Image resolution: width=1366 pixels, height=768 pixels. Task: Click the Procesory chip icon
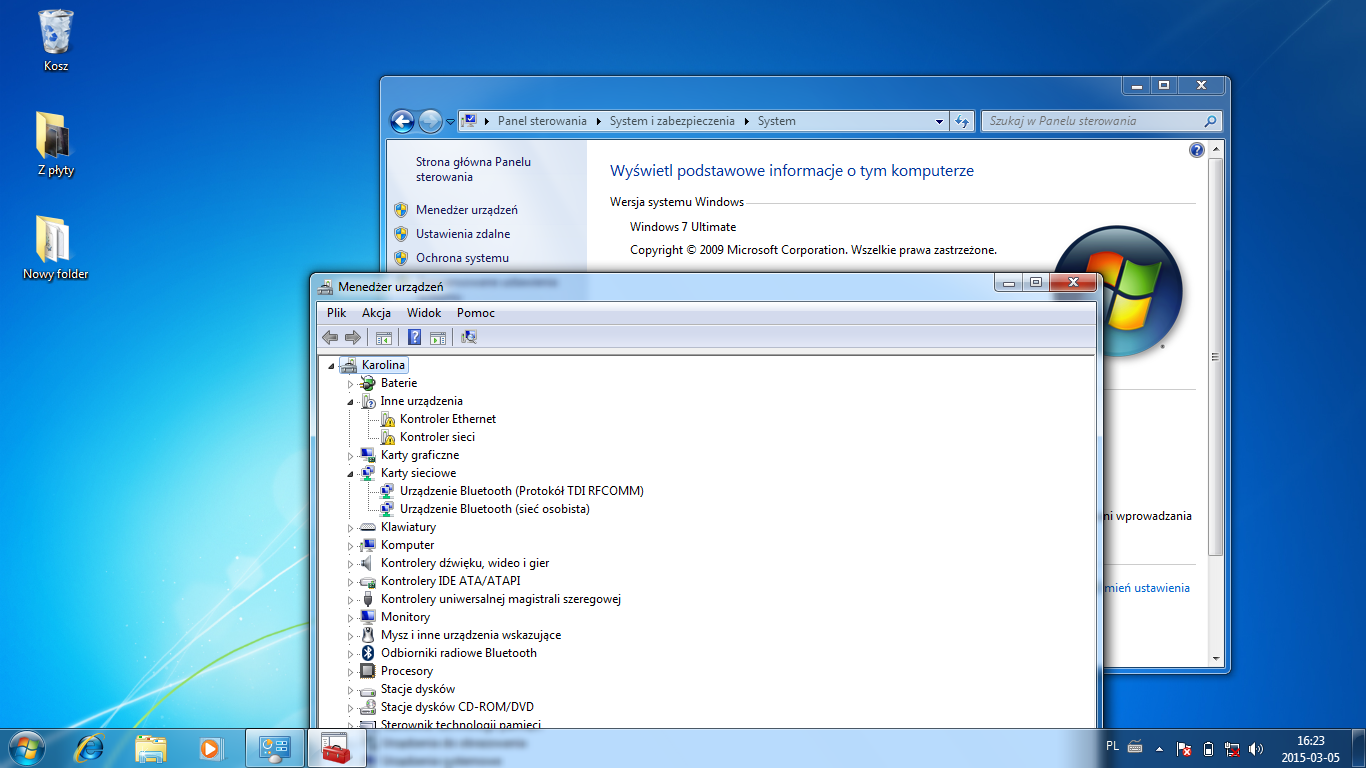pyautogui.click(x=368, y=671)
